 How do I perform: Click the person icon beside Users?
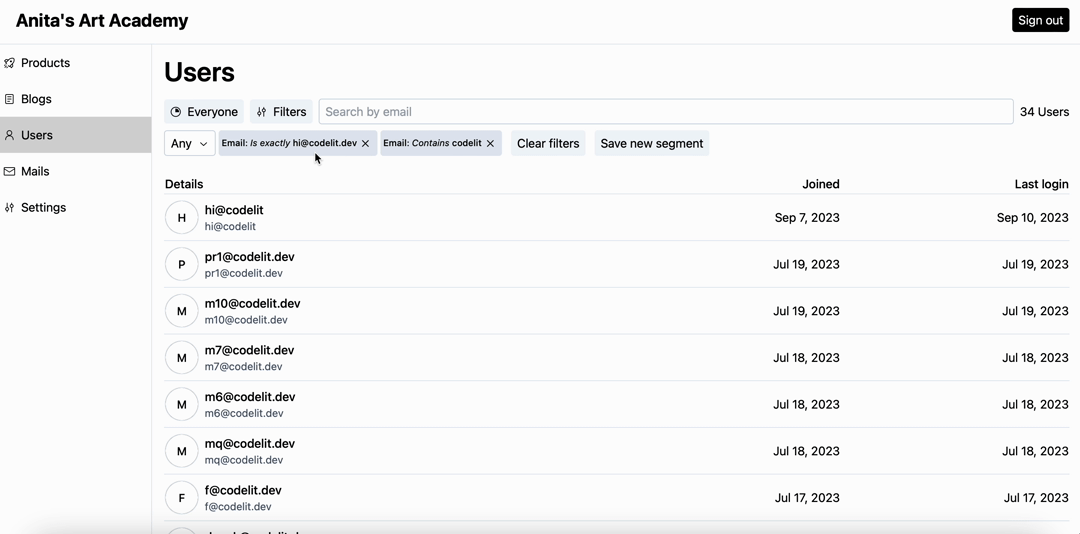tap(10, 135)
